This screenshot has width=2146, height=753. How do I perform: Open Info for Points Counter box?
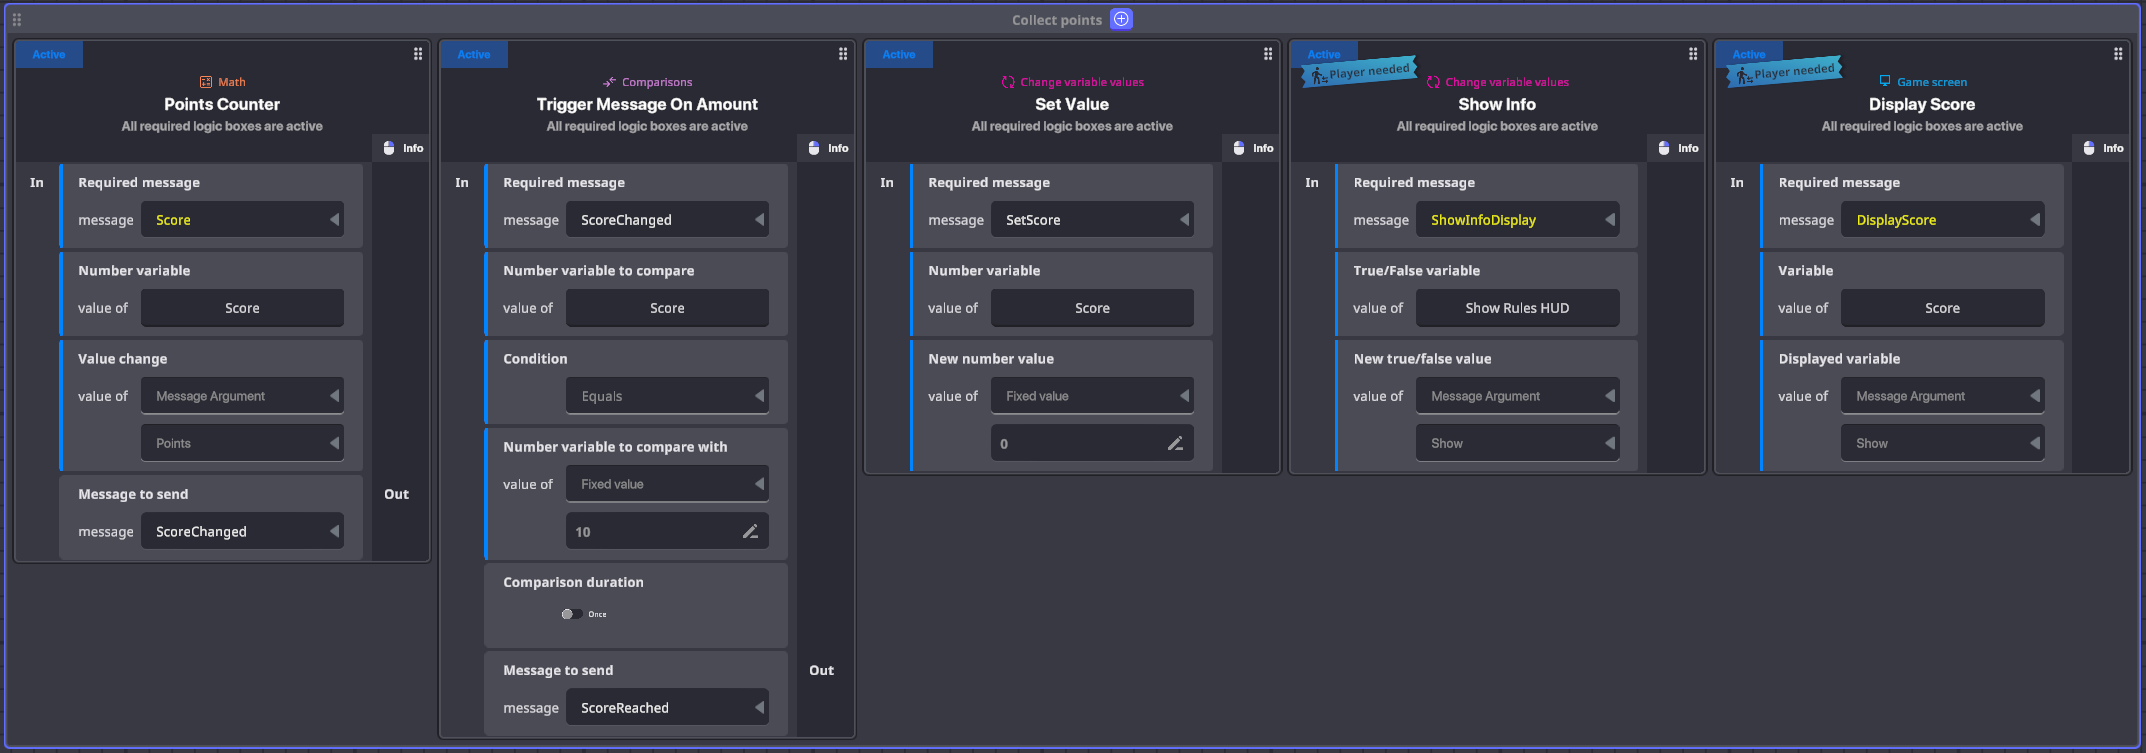(x=403, y=148)
